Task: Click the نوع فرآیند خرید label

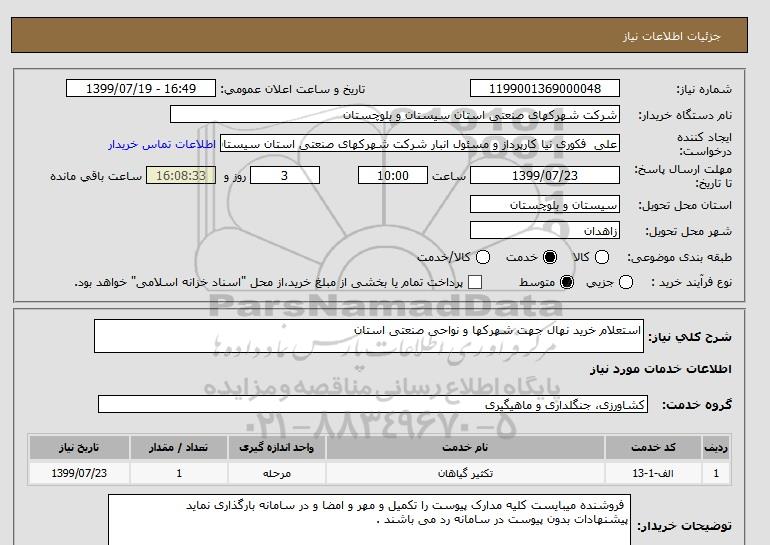Action: tap(691, 282)
